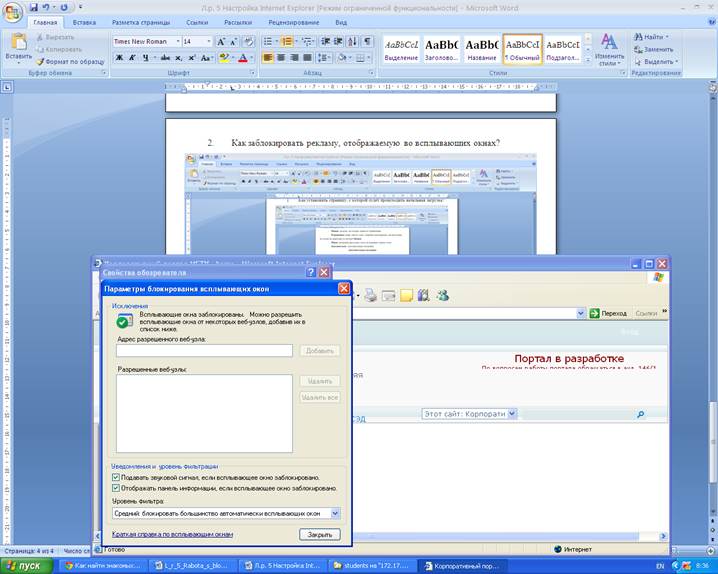Click the font color swatch button

click(x=243, y=58)
